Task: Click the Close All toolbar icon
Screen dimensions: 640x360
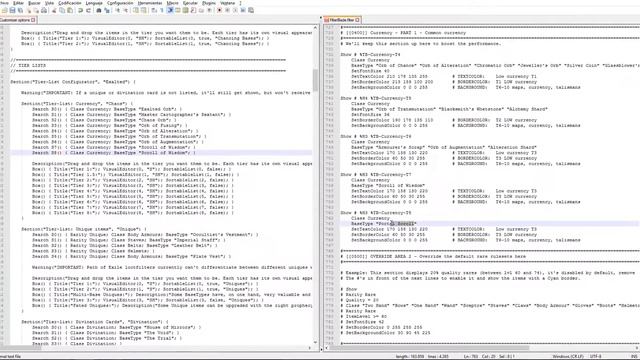Action: point(36,10)
